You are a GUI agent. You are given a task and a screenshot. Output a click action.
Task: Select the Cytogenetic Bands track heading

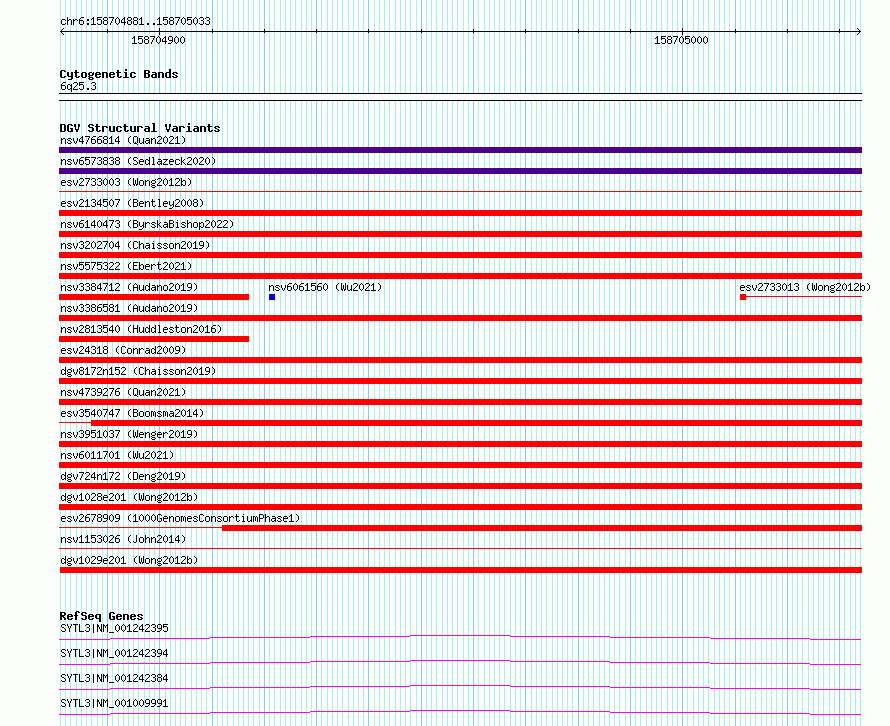pos(119,74)
